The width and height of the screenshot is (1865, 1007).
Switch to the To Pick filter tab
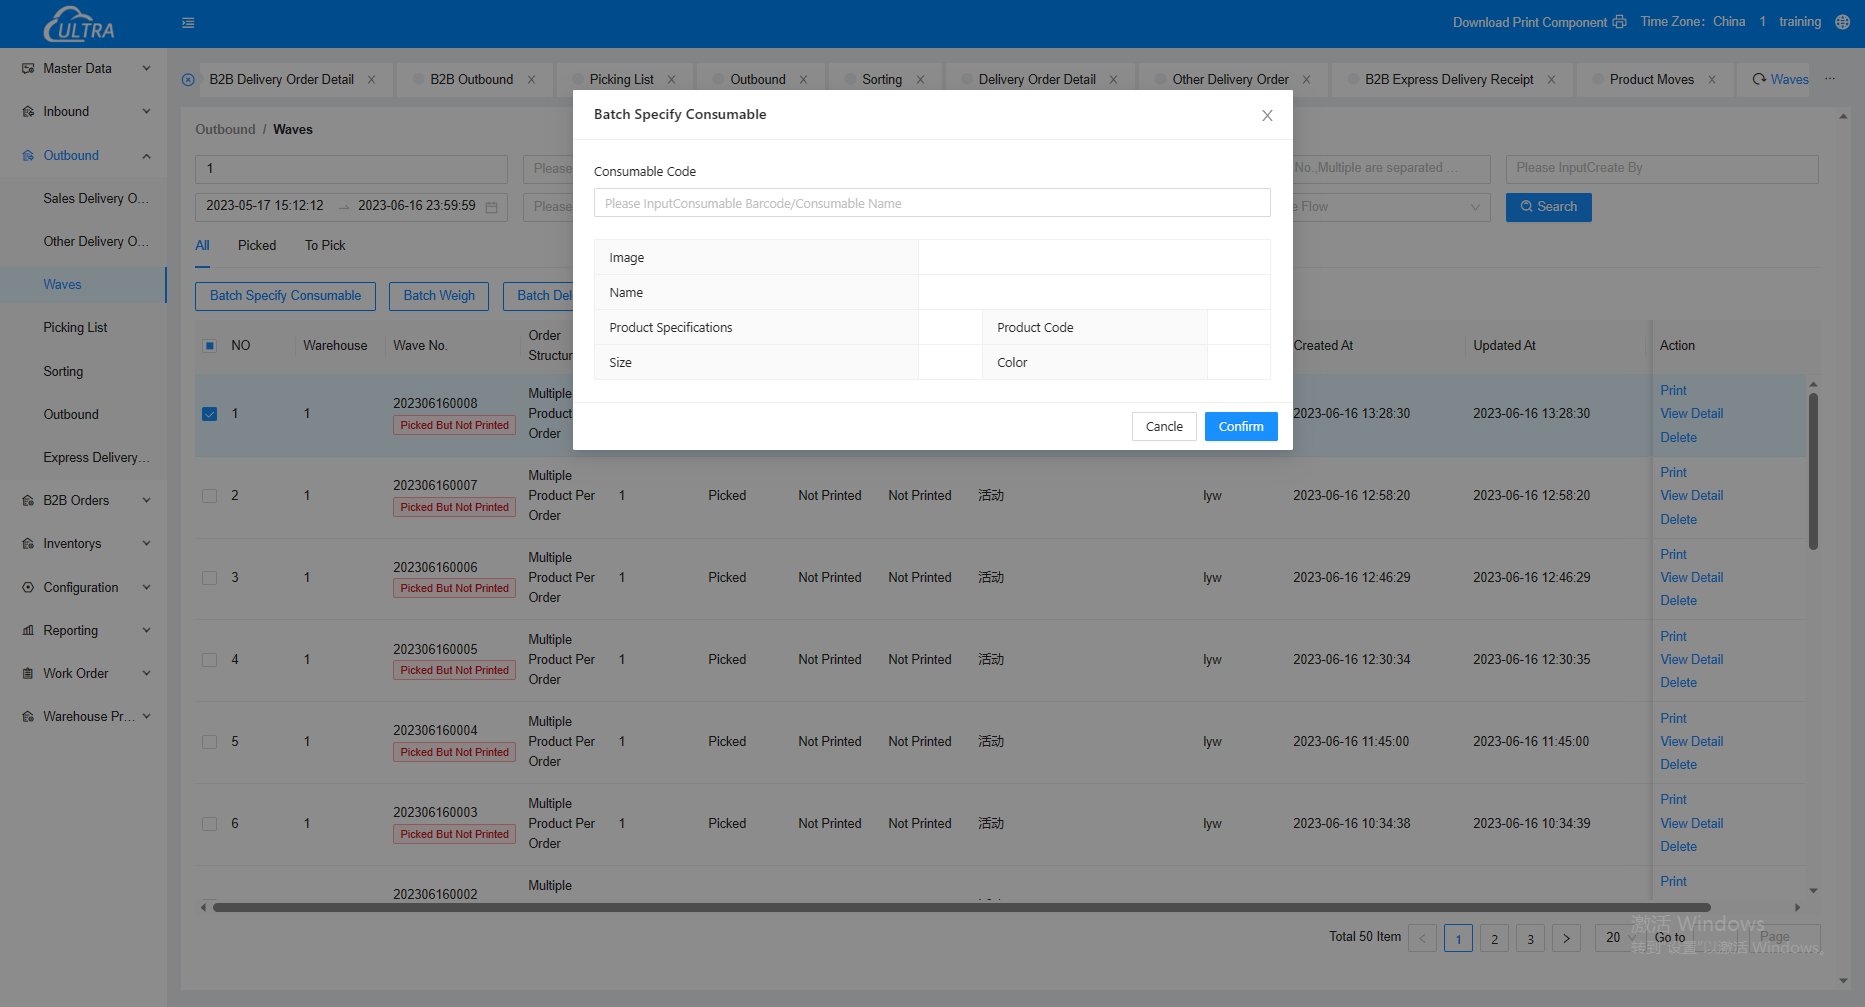coord(325,246)
